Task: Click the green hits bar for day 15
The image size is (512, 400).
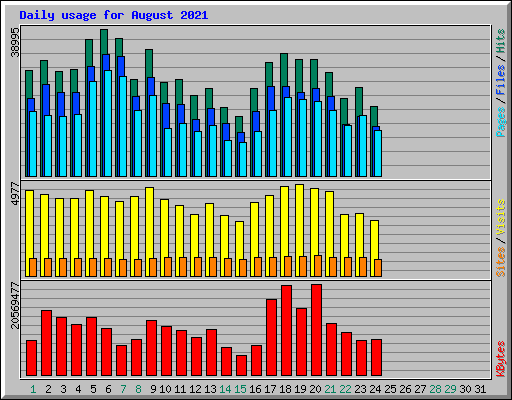Action: 239,124
